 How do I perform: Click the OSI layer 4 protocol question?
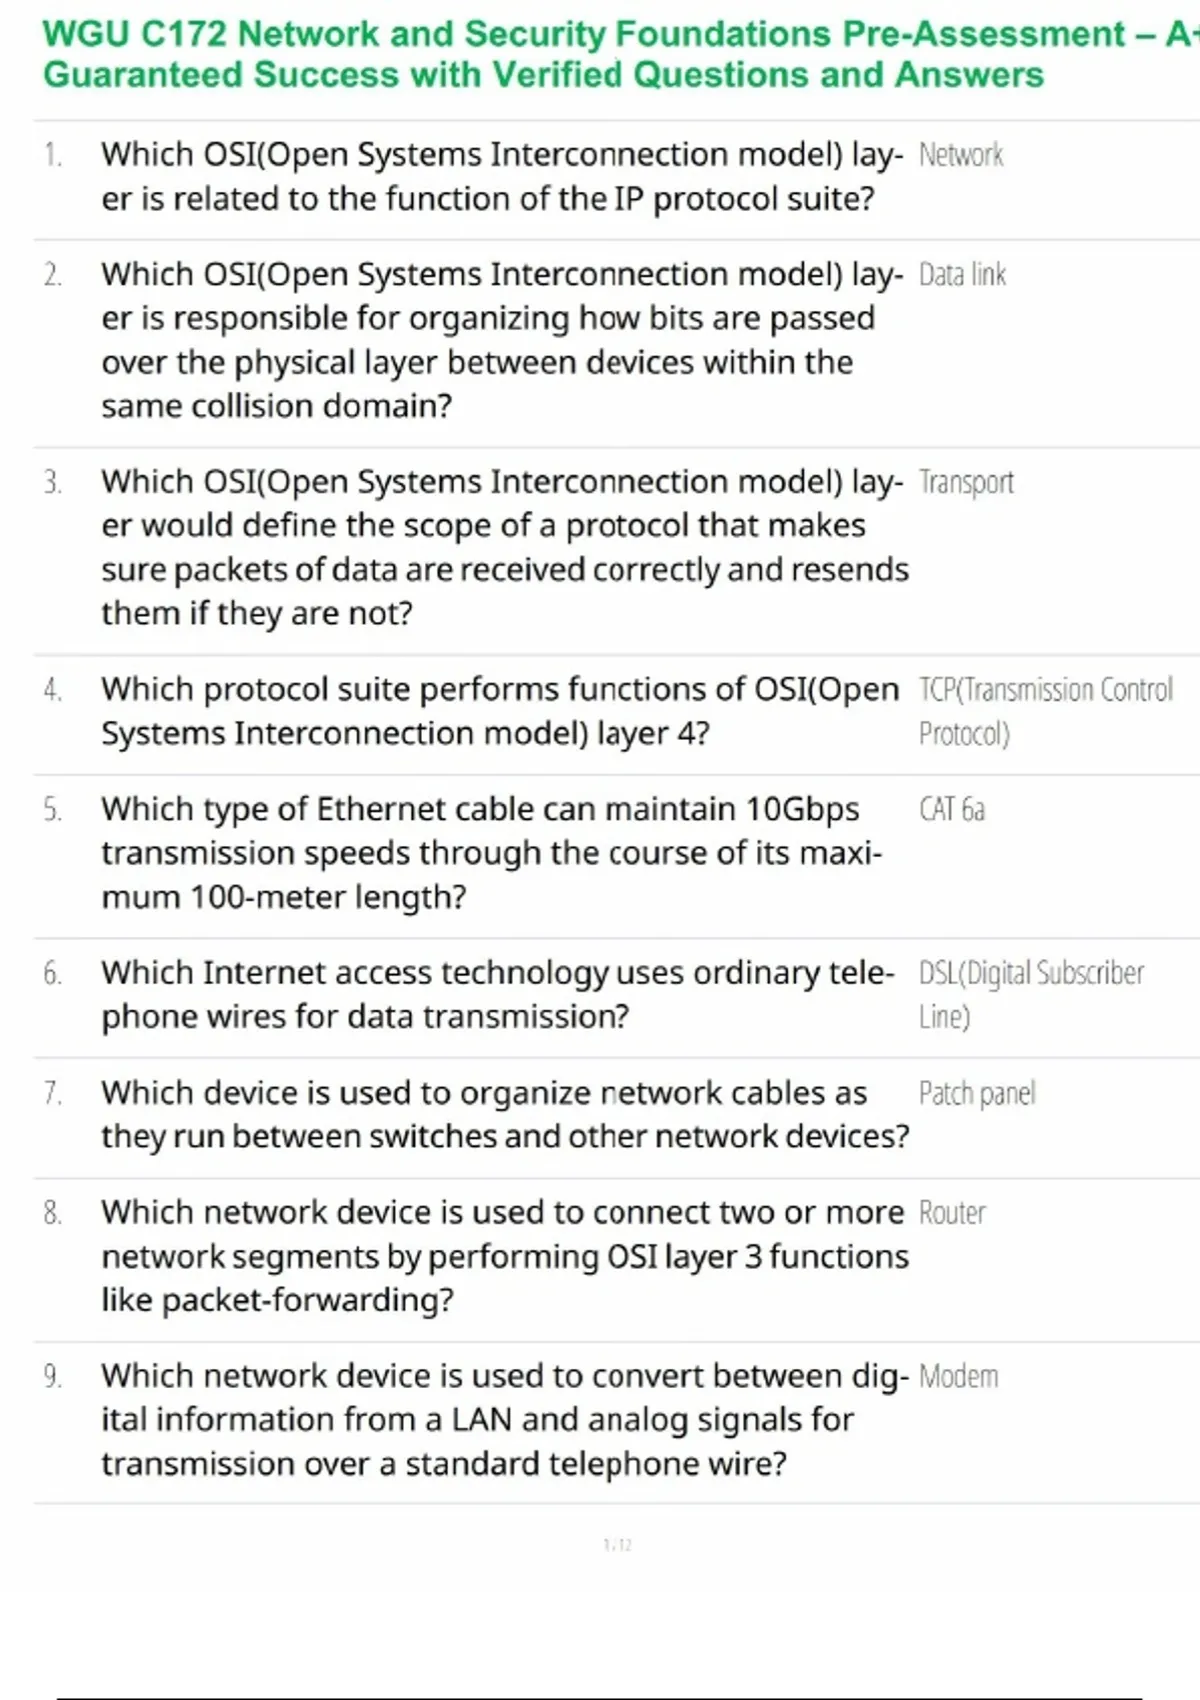click(x=500, y=711)
